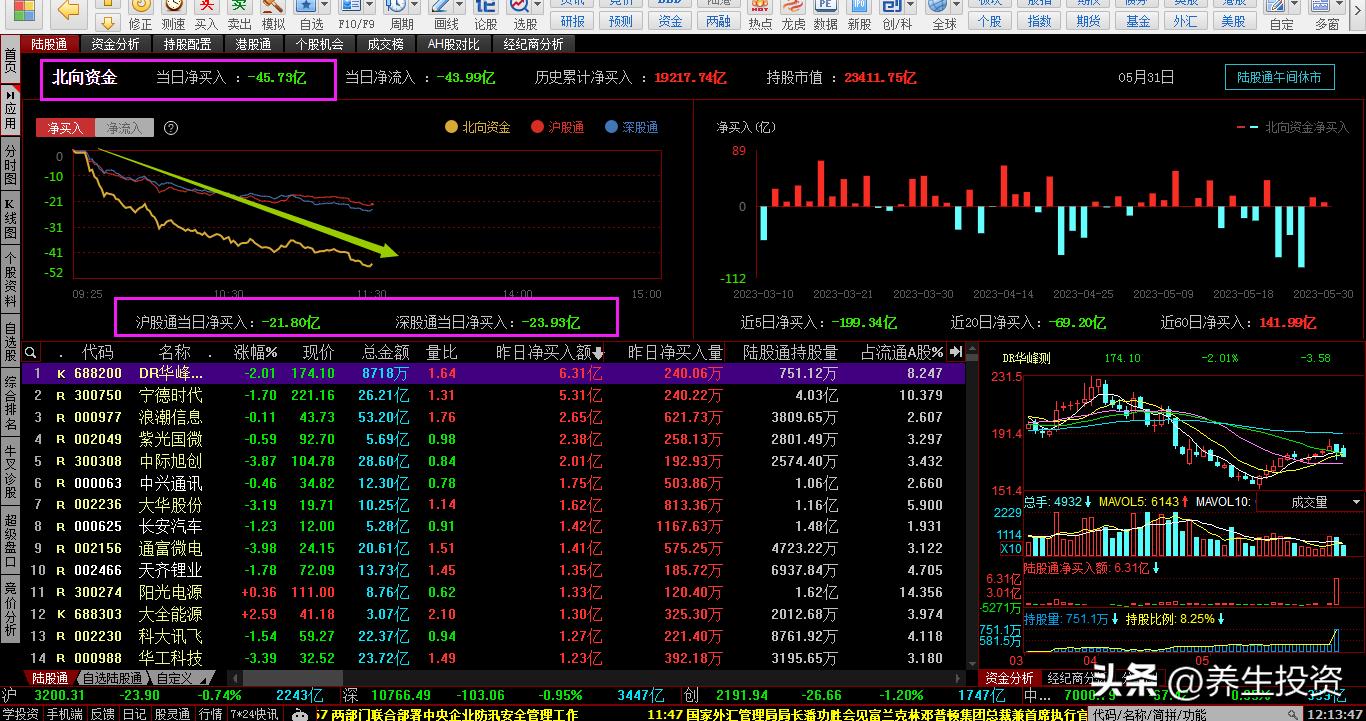Toggle the 北向资金 legend series
This screenshot has height=721, width=1366.
[478, 128]
